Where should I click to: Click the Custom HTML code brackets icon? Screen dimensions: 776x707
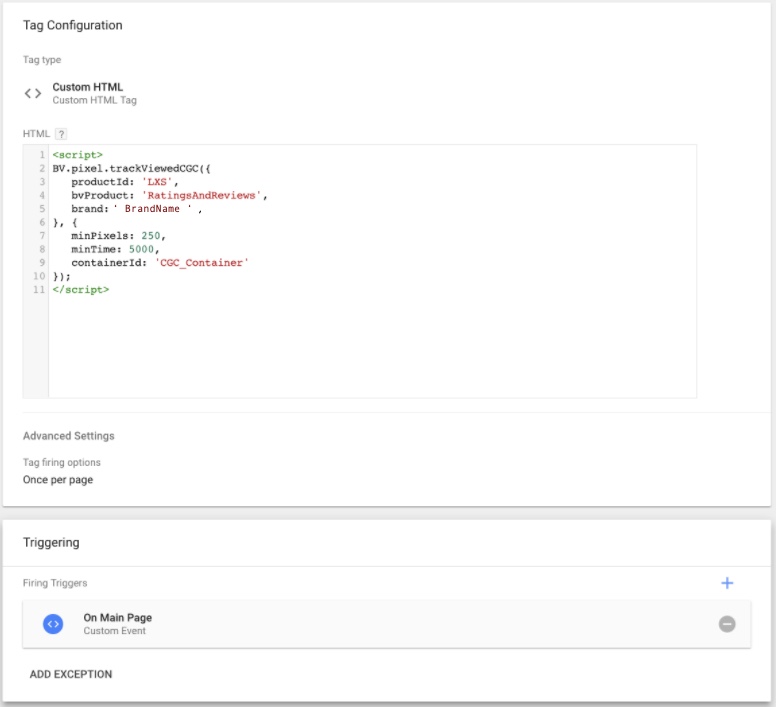pyautogui.click(x=33, y=93)
